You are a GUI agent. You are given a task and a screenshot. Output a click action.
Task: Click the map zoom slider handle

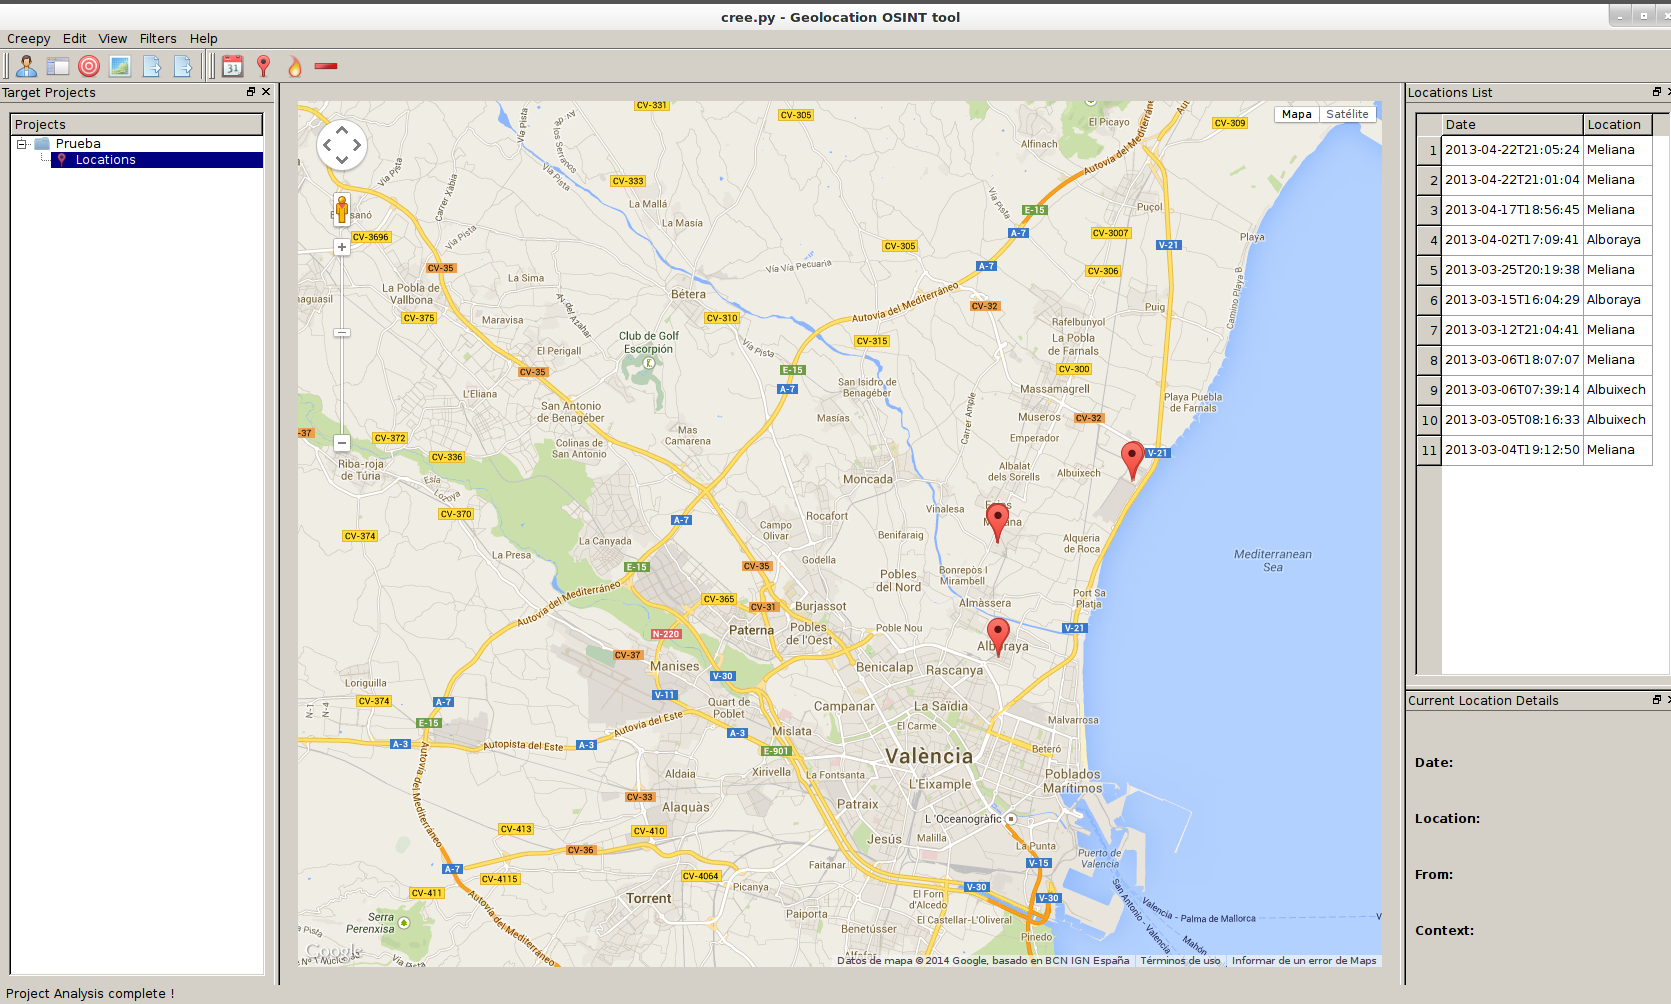[342, 332]
